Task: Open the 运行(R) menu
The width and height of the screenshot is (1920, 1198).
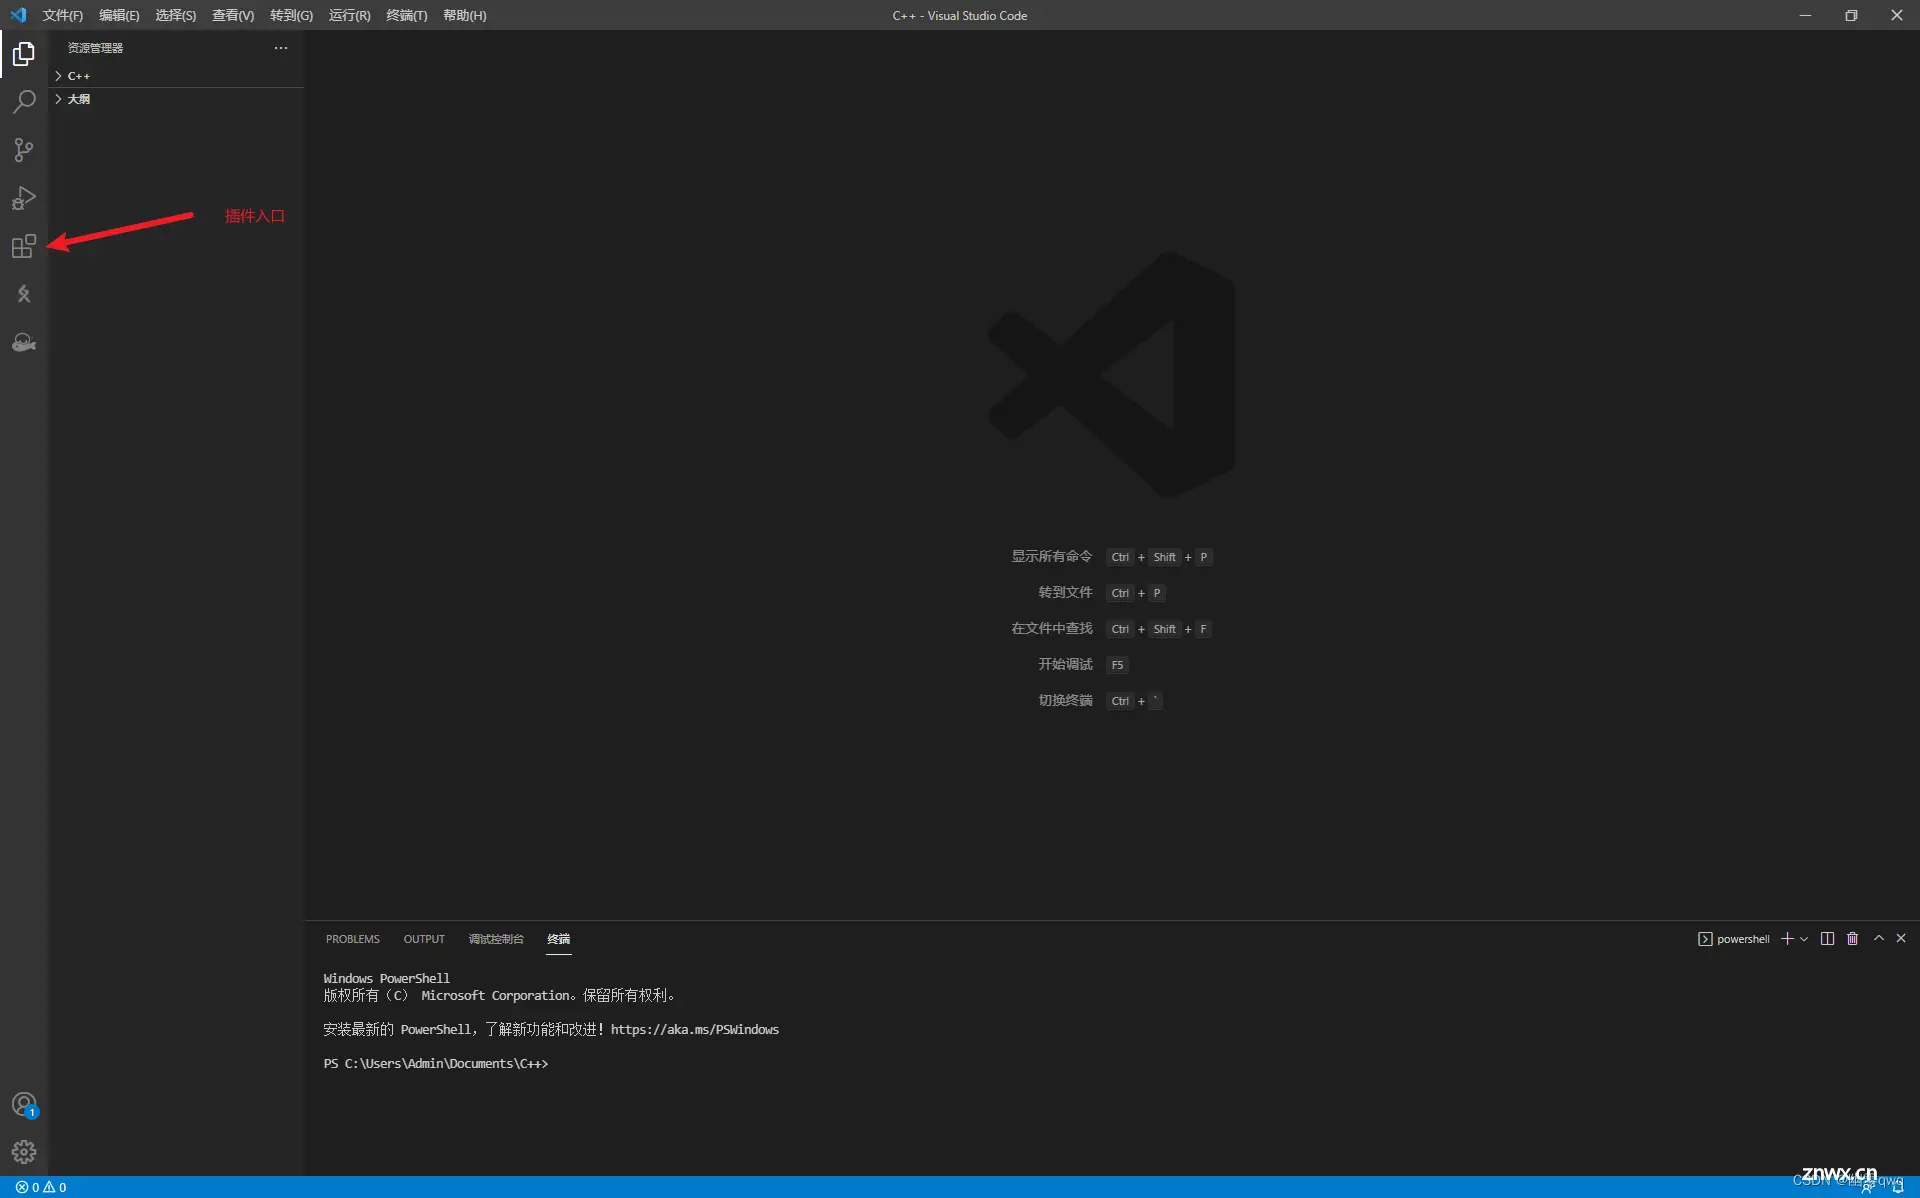Action: coord(349,15)
